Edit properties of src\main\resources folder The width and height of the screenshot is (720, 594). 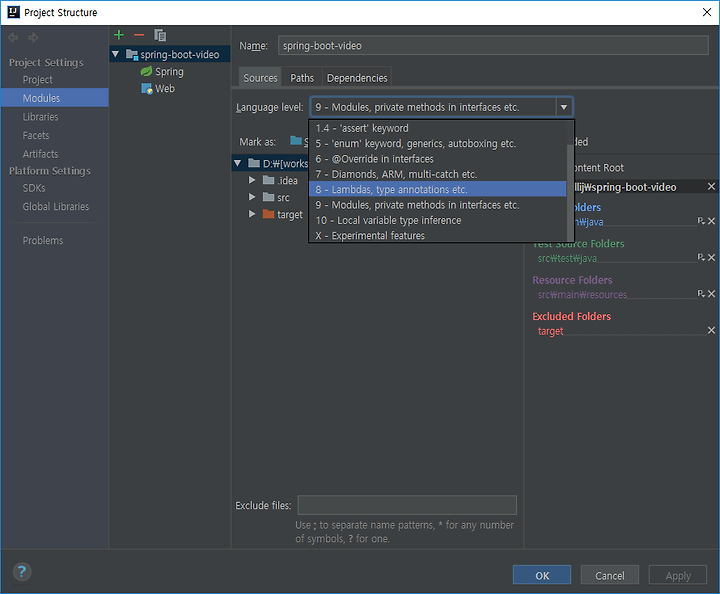click(701, 294)
